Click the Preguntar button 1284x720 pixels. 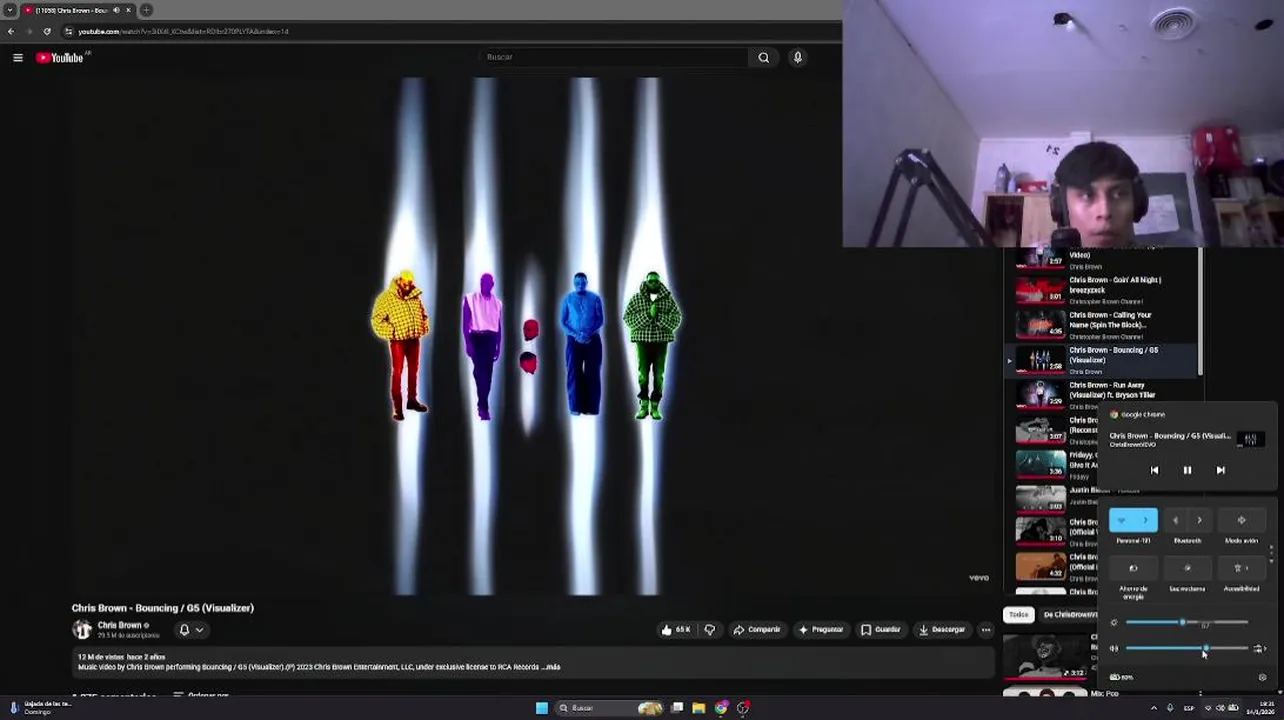tap(821, 630)
